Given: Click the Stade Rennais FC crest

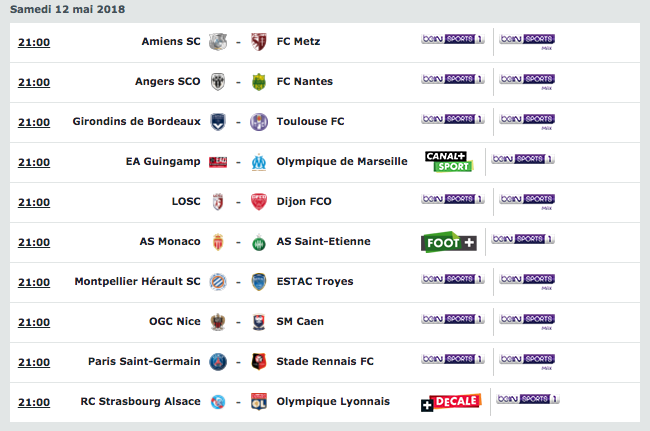Looking at the screenshot, I should point(259,361).
